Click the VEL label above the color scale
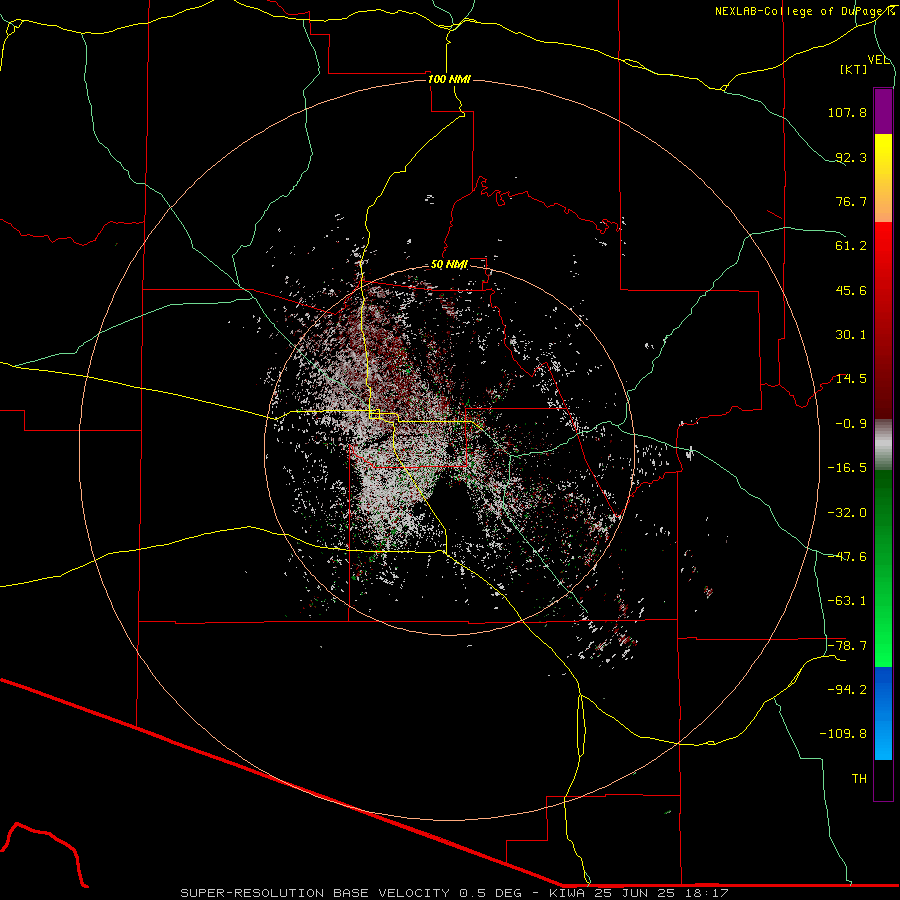 (x=879, y=60)
